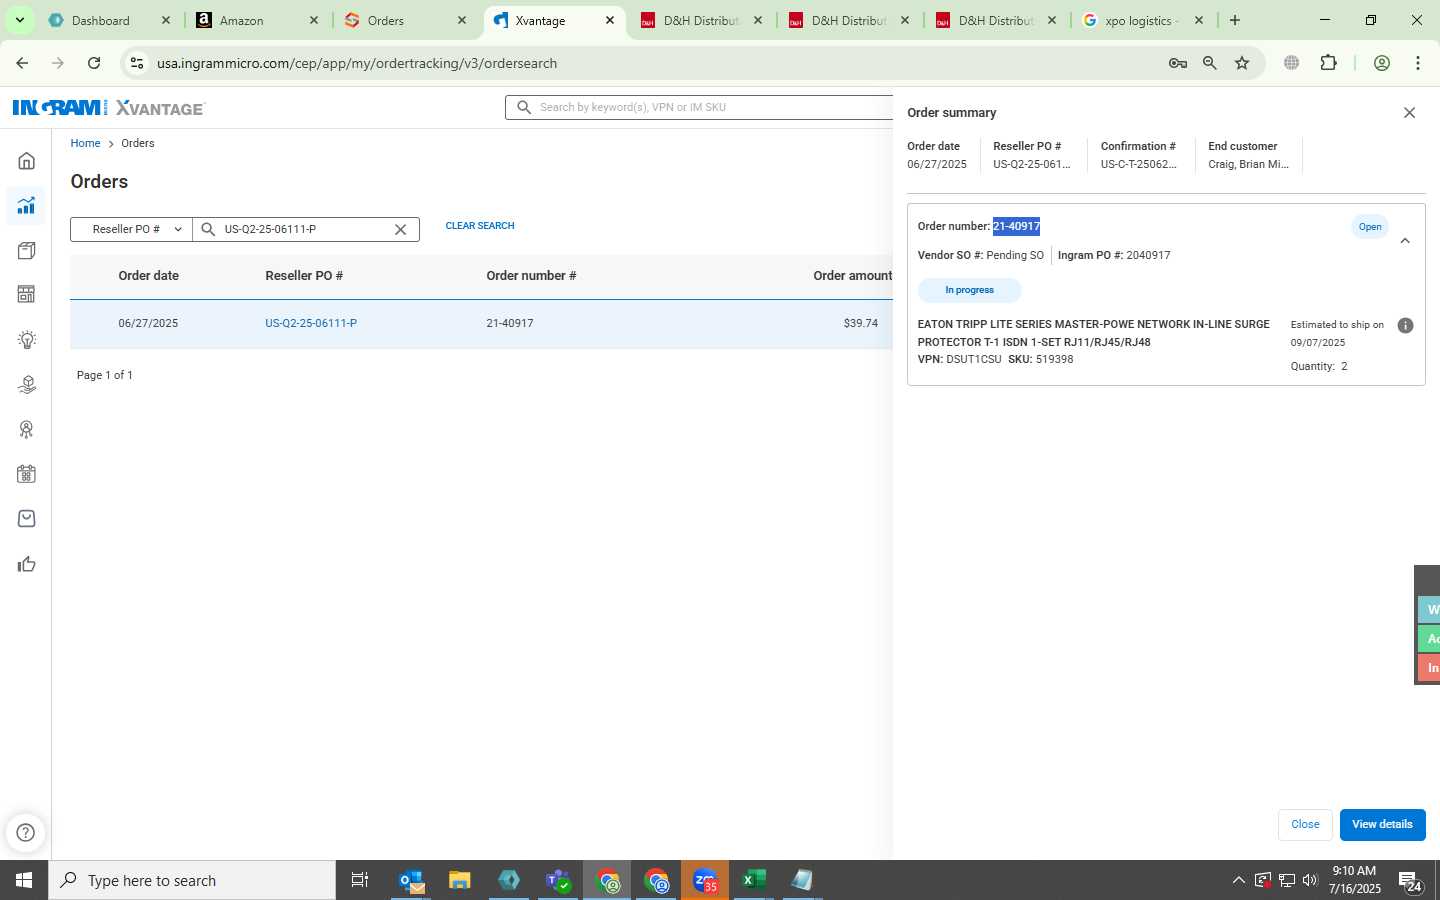Click Ingram PO # 2040917 text

1114,255
